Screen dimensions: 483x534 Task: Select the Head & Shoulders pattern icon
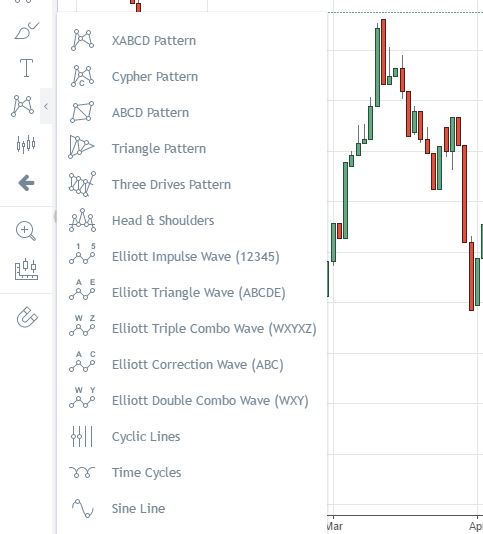[x=82, y=220]
